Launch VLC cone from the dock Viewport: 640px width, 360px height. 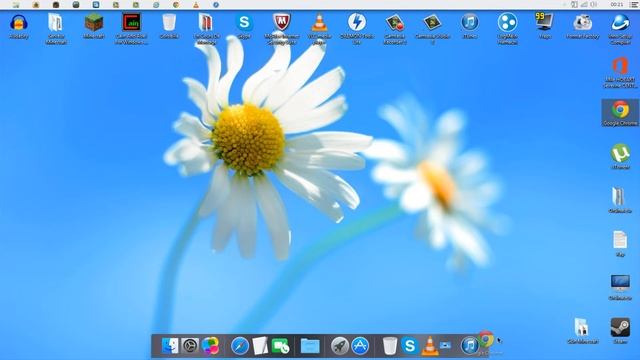pos(429,346)
